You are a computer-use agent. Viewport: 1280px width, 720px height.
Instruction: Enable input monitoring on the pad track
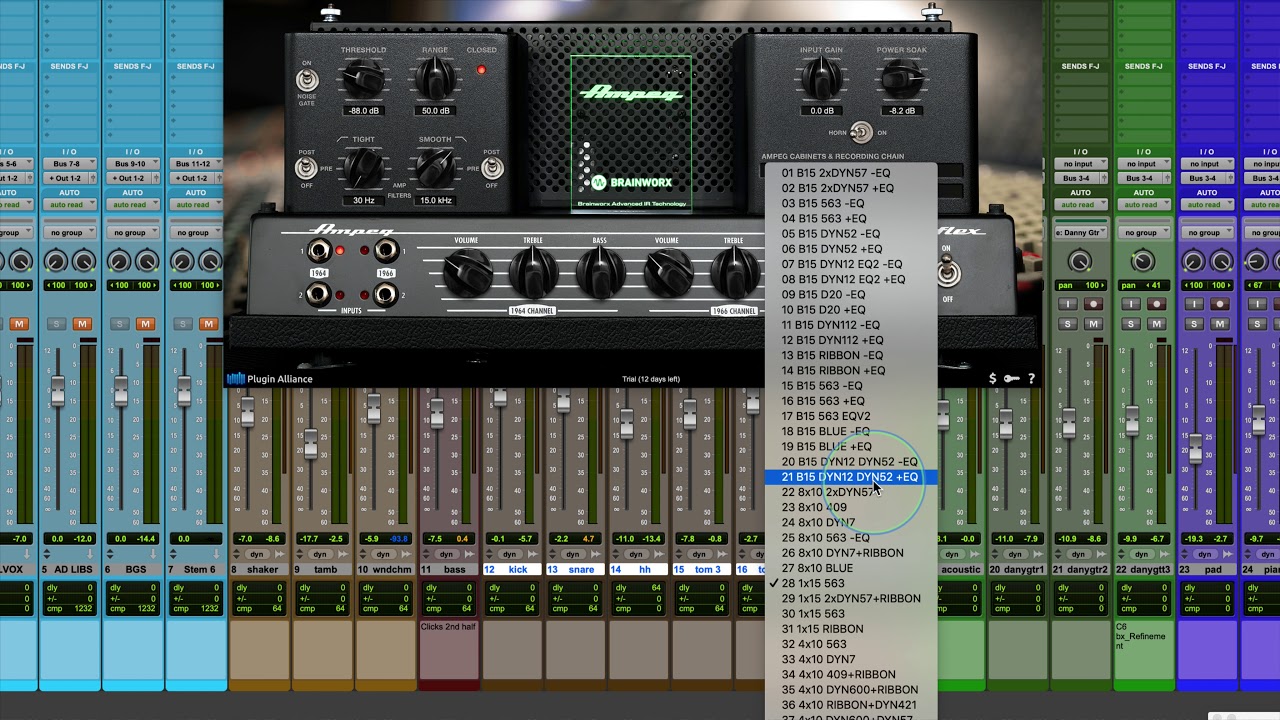click(1194, 304)
